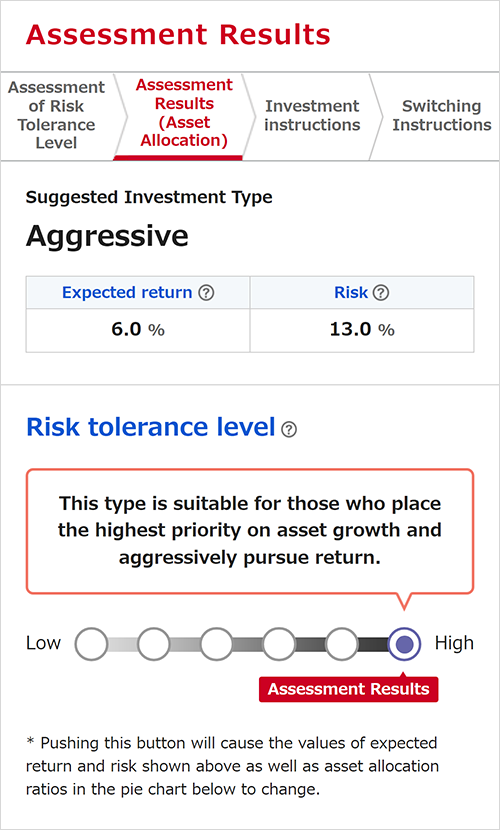
Task: Click the help icon beside Risk
Action: click(x=380, y=293)
